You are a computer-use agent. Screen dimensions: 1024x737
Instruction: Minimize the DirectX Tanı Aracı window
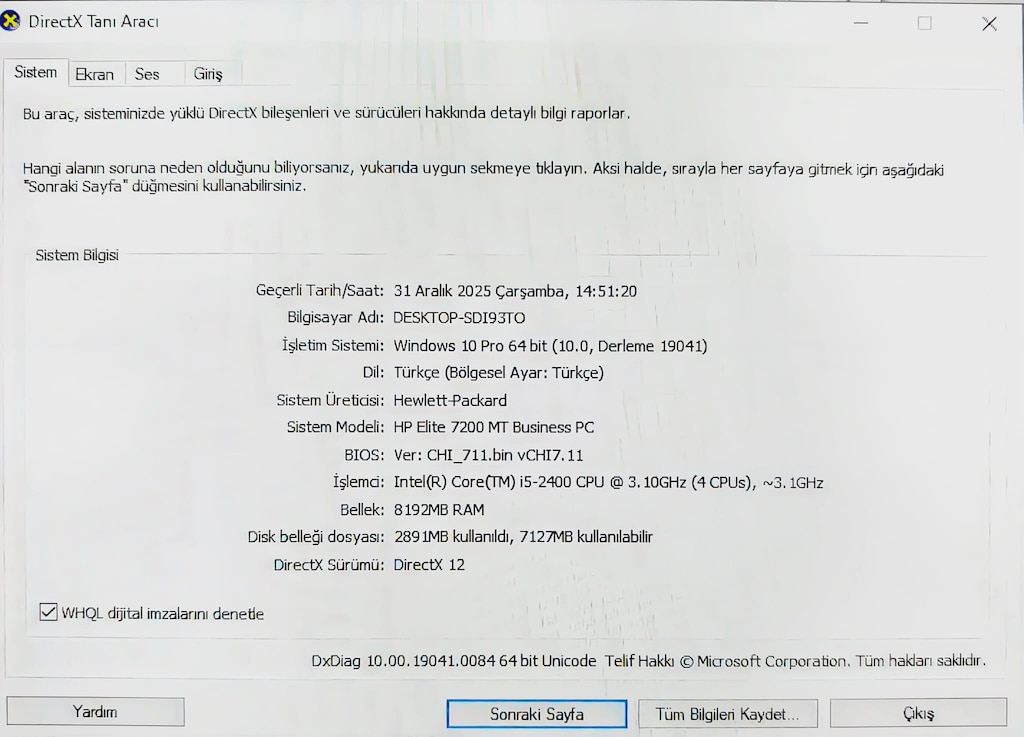(861, 24)
